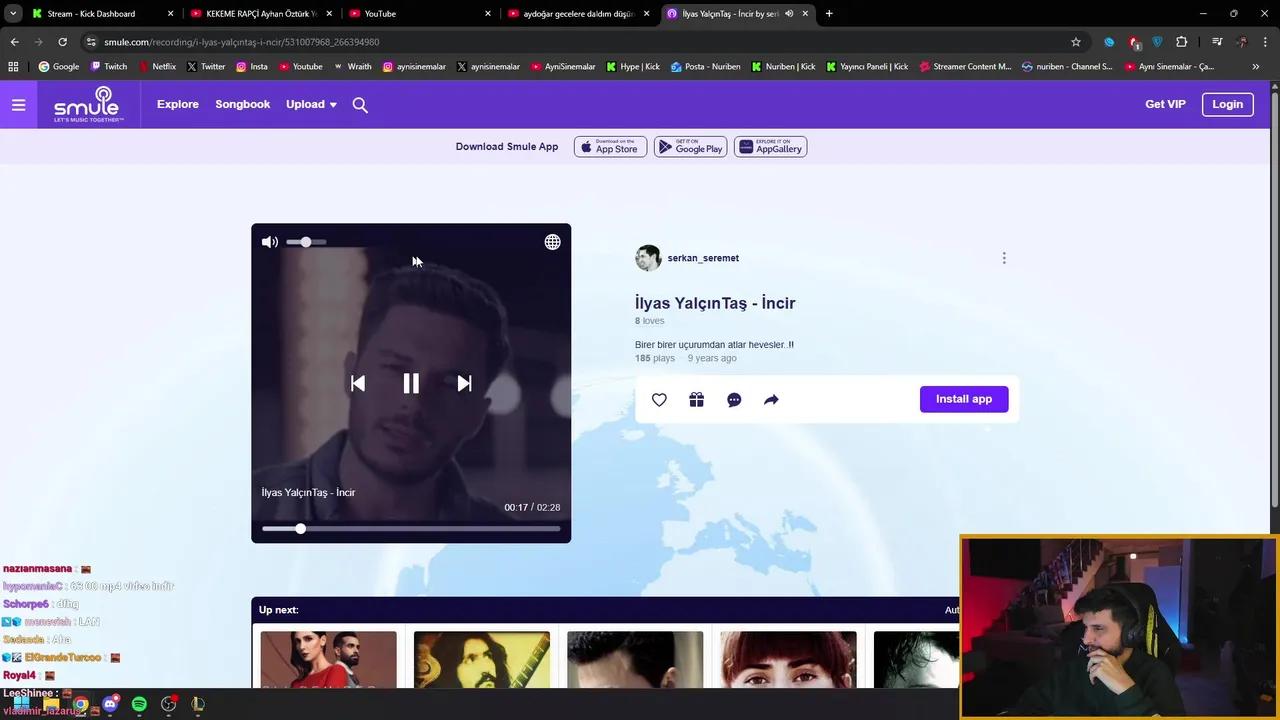Open the Streamer Content M... bookmark
The width and height of the screenshot is (1280, 720).
(965, 67)
